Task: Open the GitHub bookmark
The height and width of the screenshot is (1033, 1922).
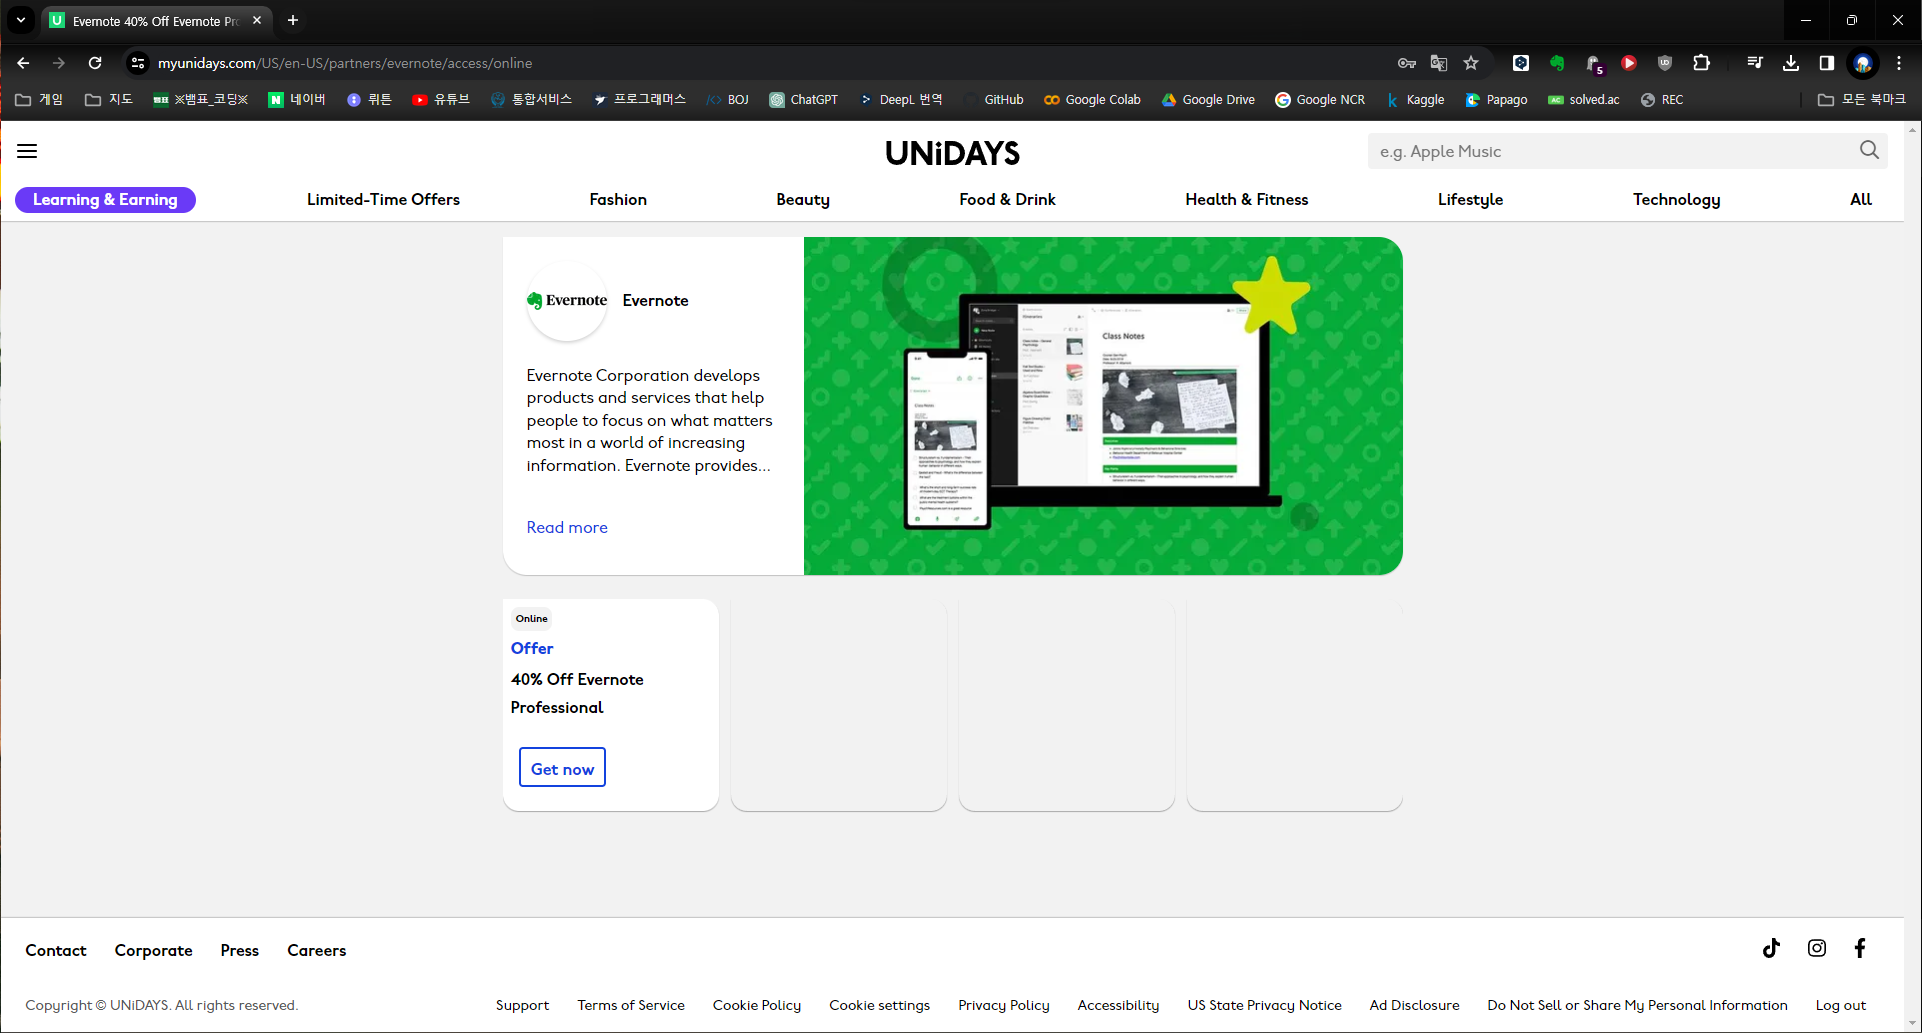Action: (994, 99)
